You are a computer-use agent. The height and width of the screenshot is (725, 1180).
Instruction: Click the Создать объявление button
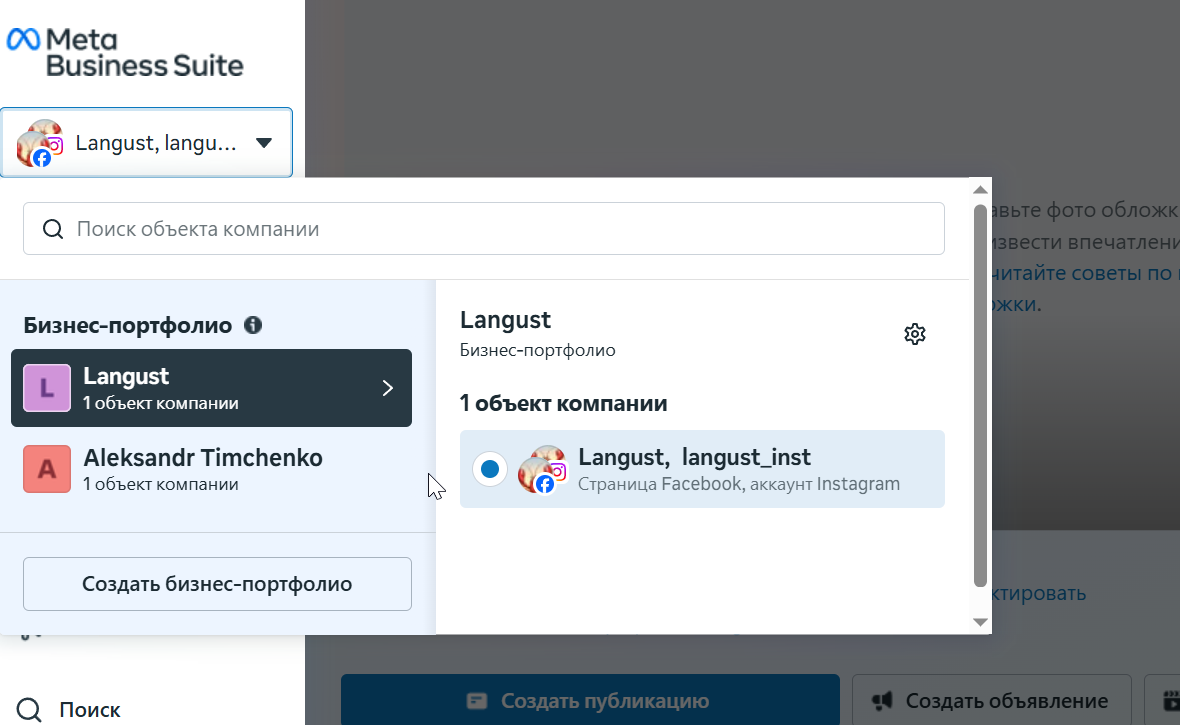coord(991,700)
